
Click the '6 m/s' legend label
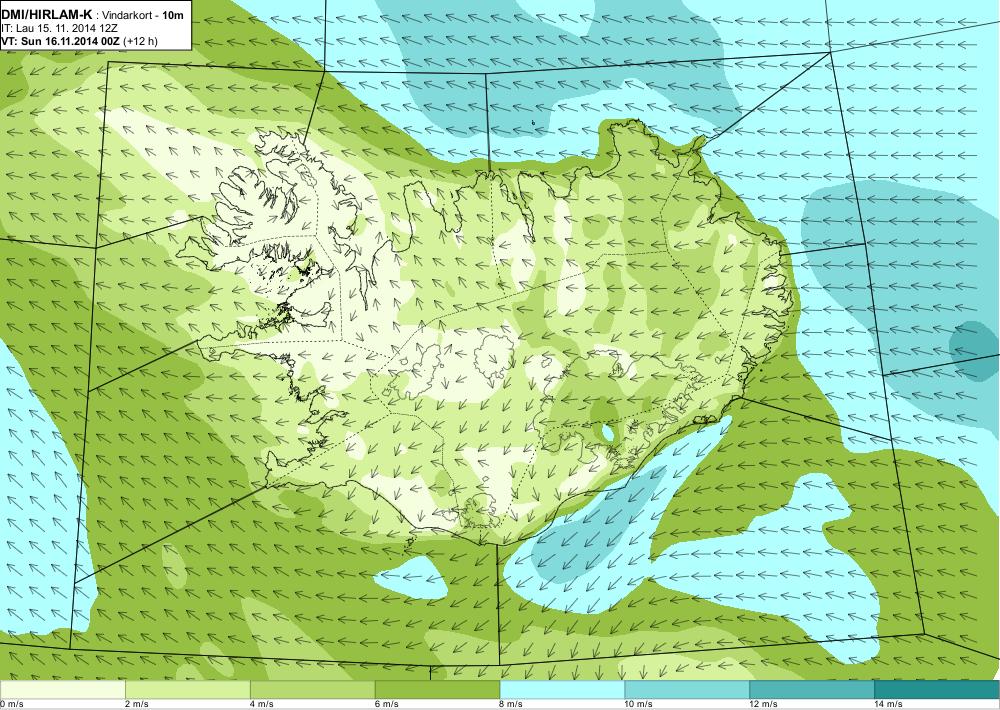pos(386,704)
